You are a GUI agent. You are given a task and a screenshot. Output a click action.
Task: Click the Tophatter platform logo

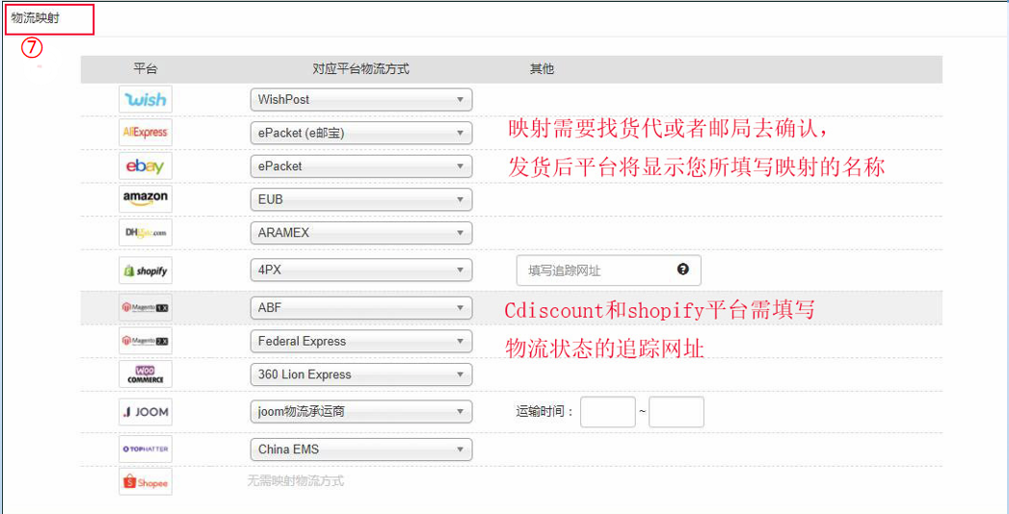[145, 449]
